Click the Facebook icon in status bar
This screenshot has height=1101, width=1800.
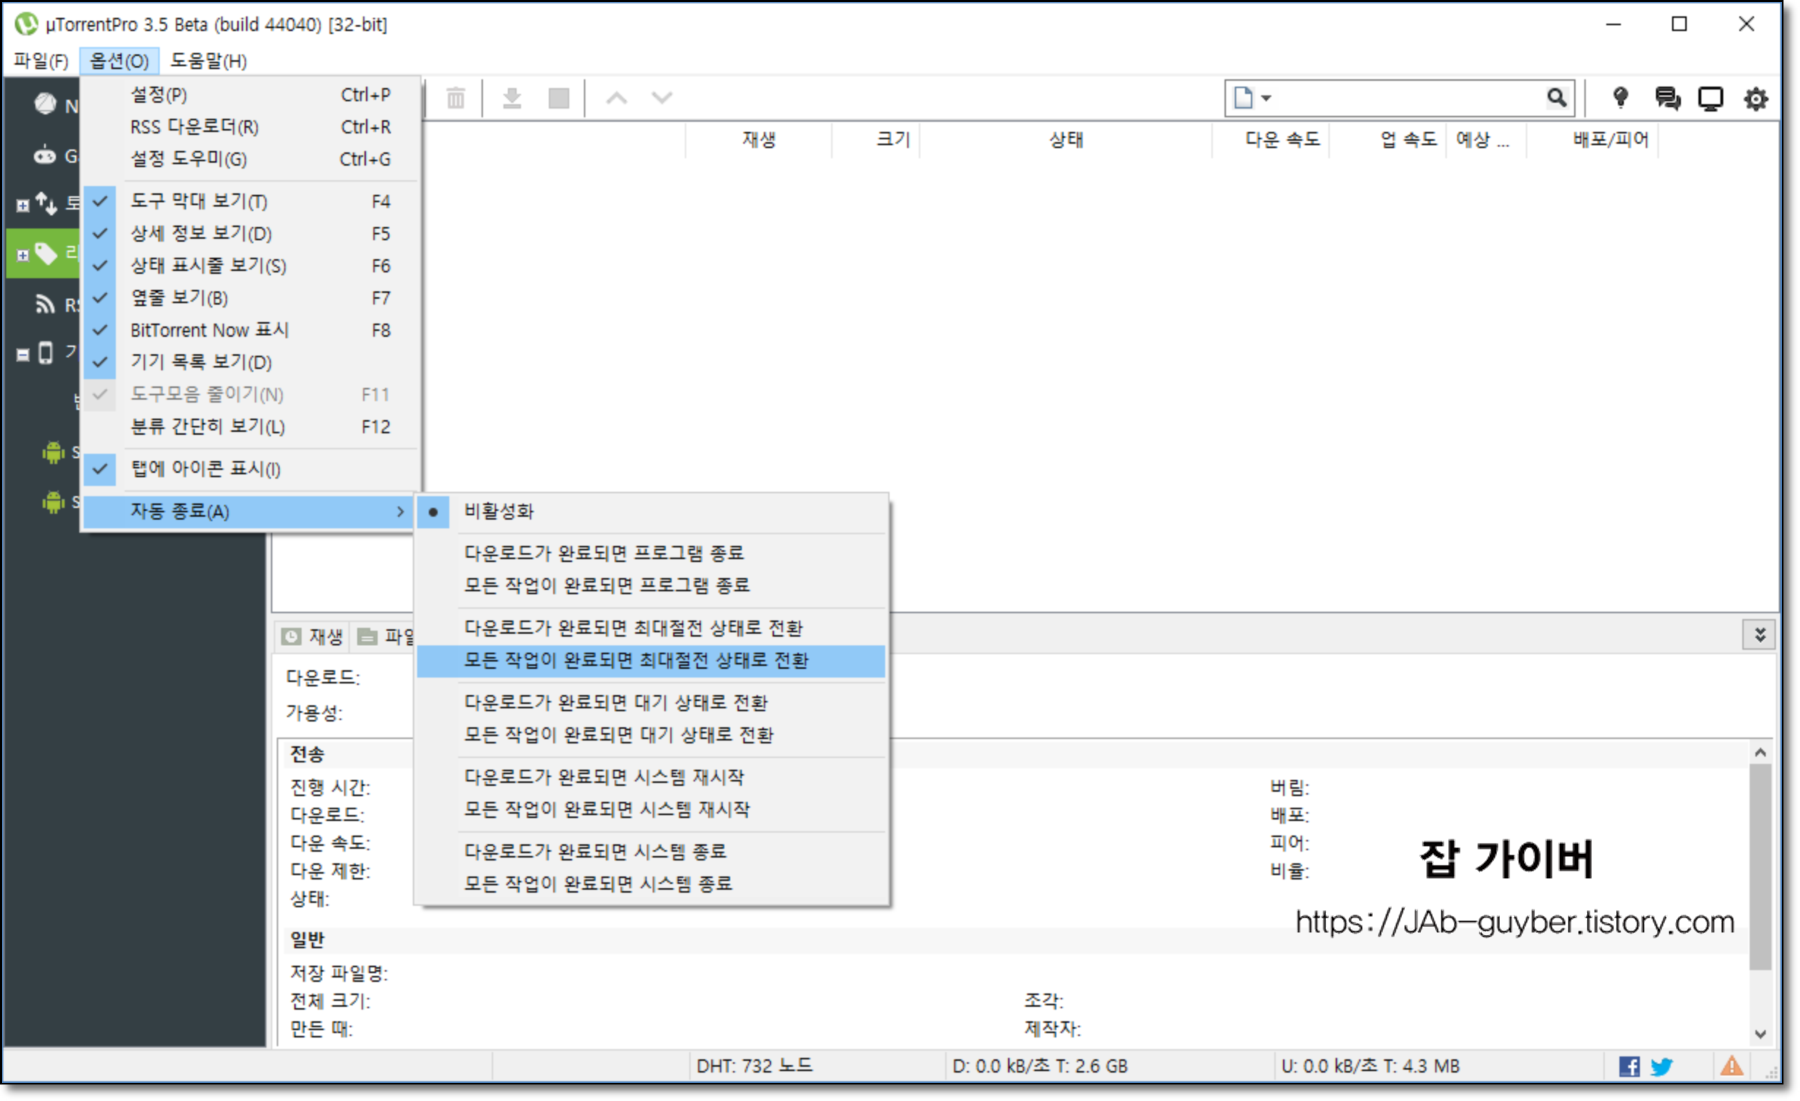(1629, 1066)
